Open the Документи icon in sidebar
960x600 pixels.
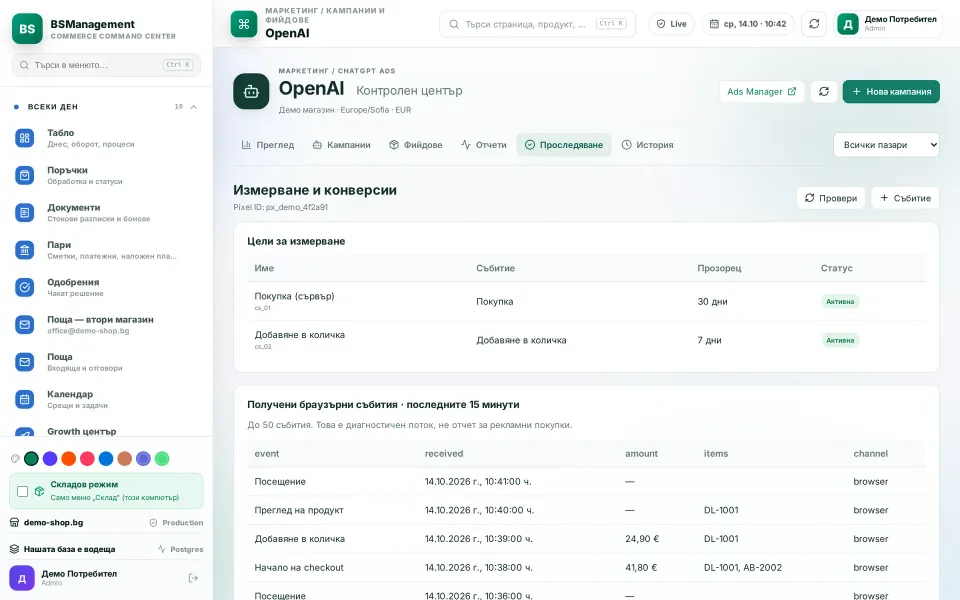(24, 213)
